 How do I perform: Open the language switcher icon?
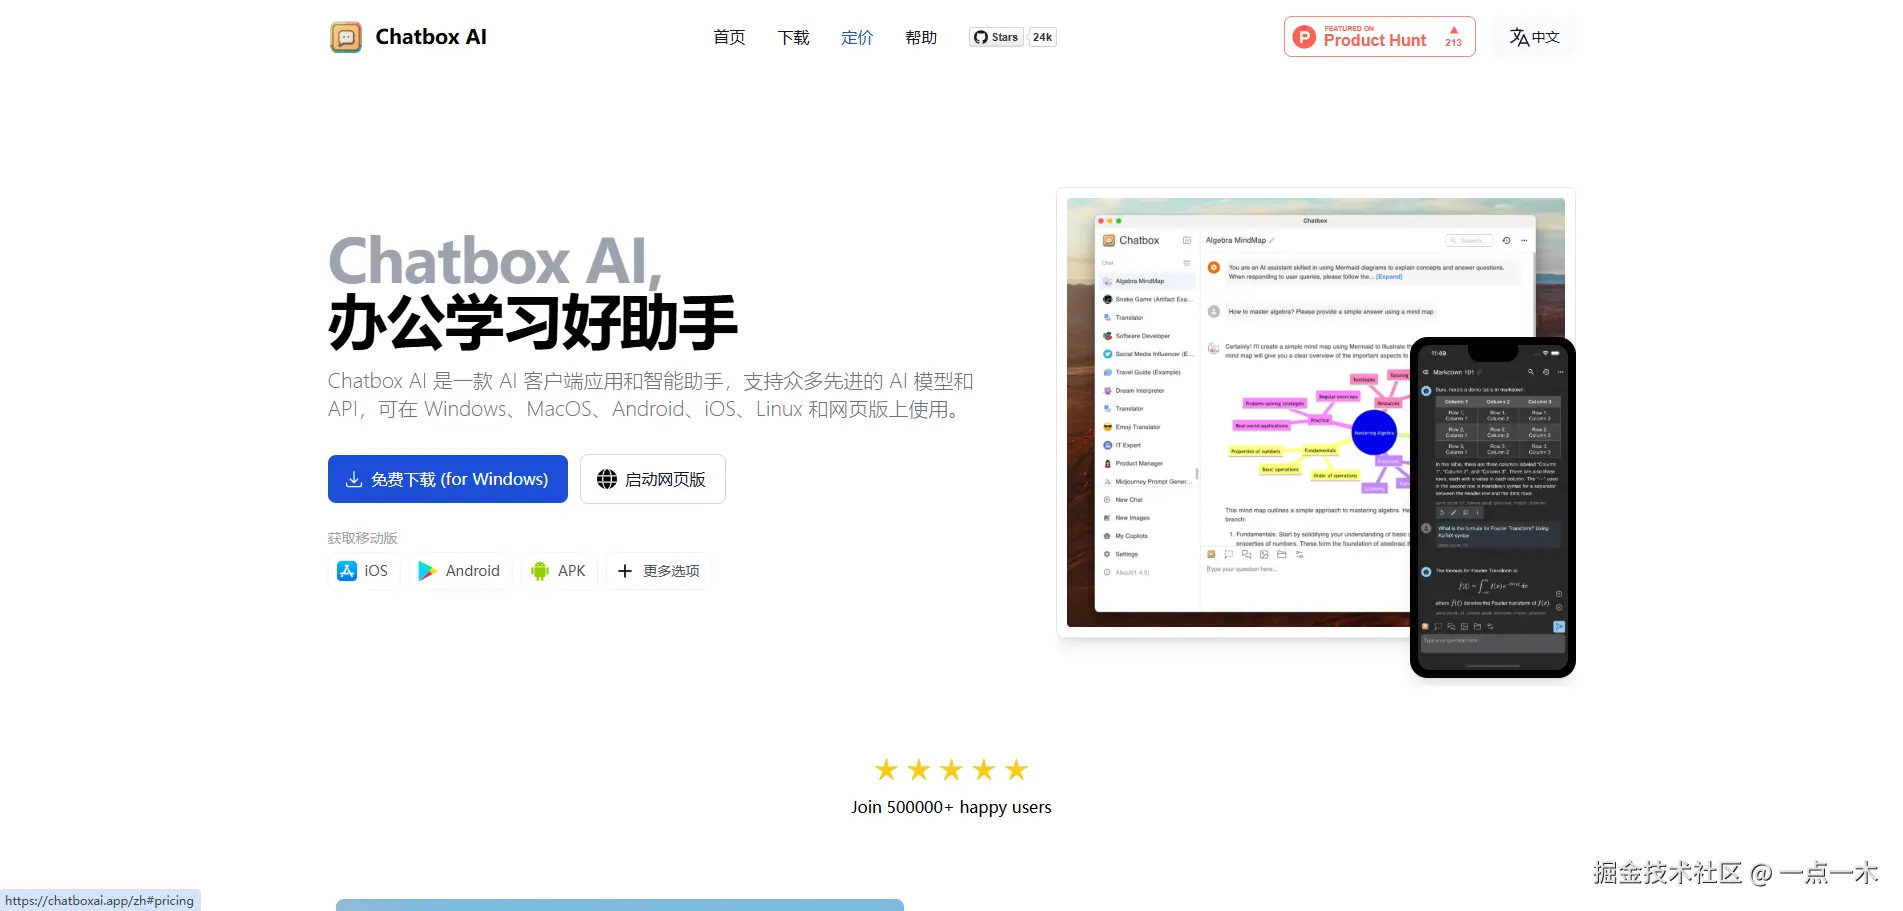(x=1518, y=37)
